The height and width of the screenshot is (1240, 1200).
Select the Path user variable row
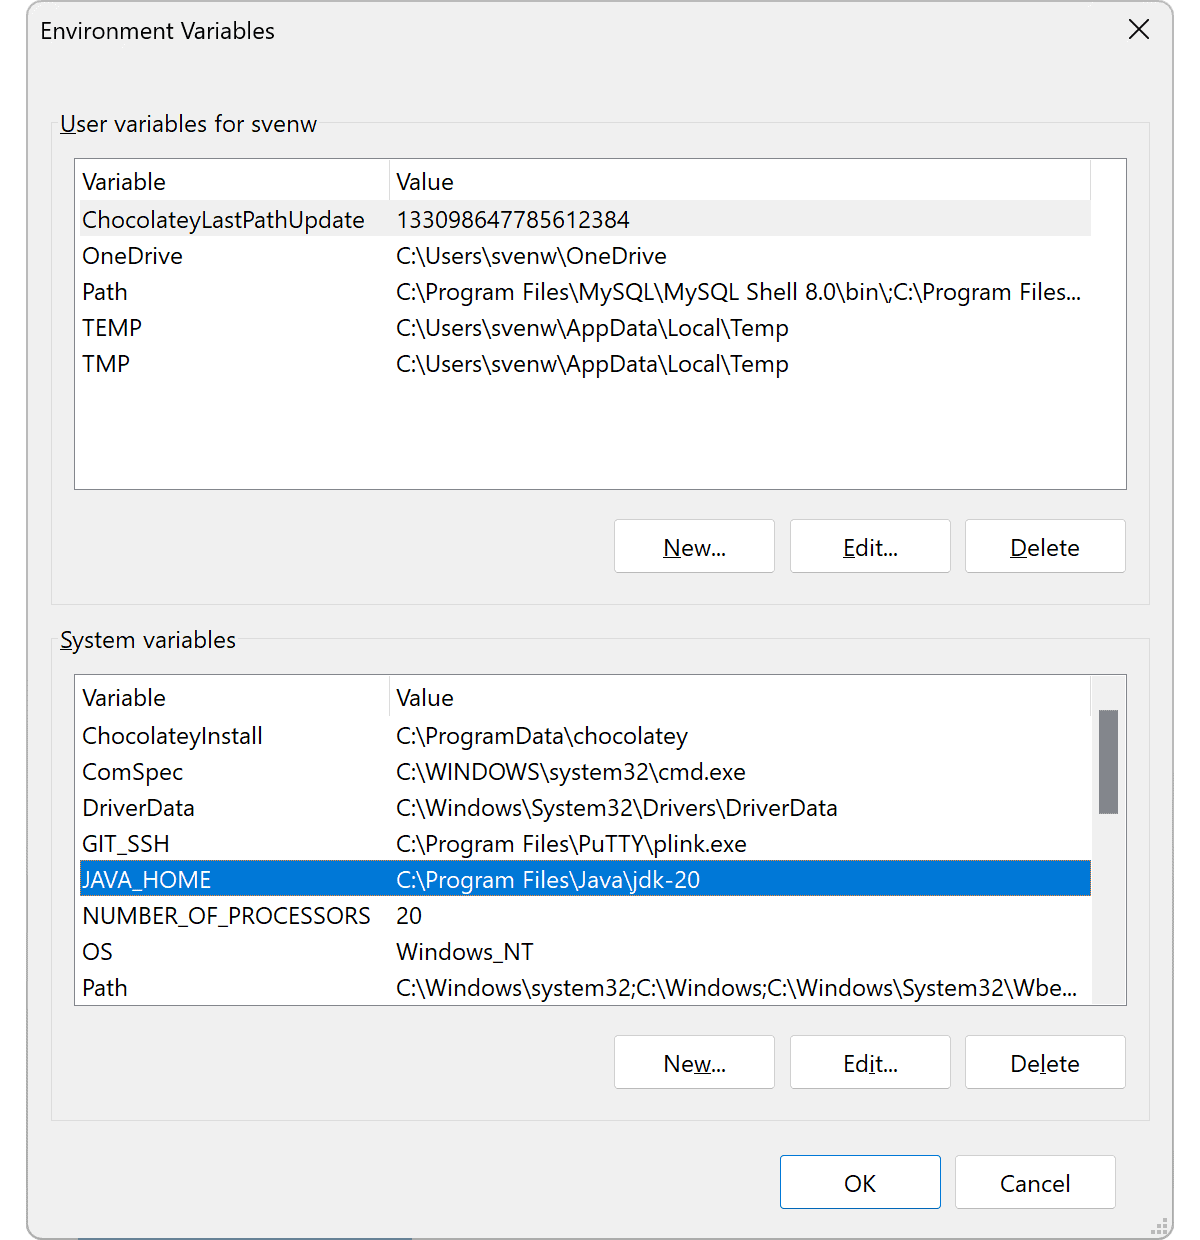click(x=300, y=292)
